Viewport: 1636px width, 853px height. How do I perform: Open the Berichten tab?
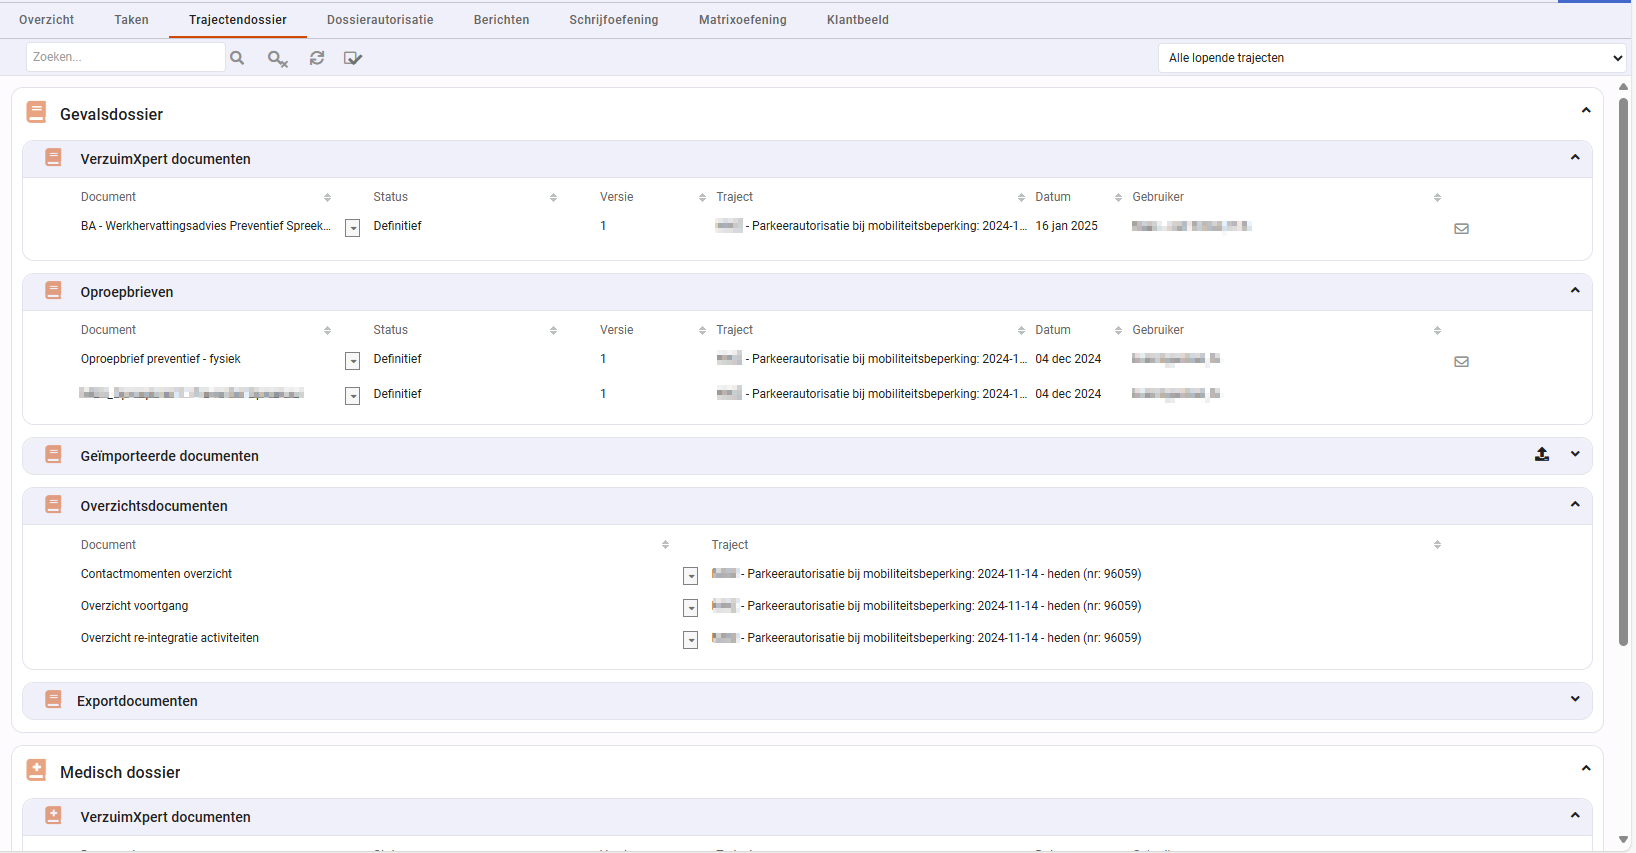pyautogui.click(x=501, y=20)
